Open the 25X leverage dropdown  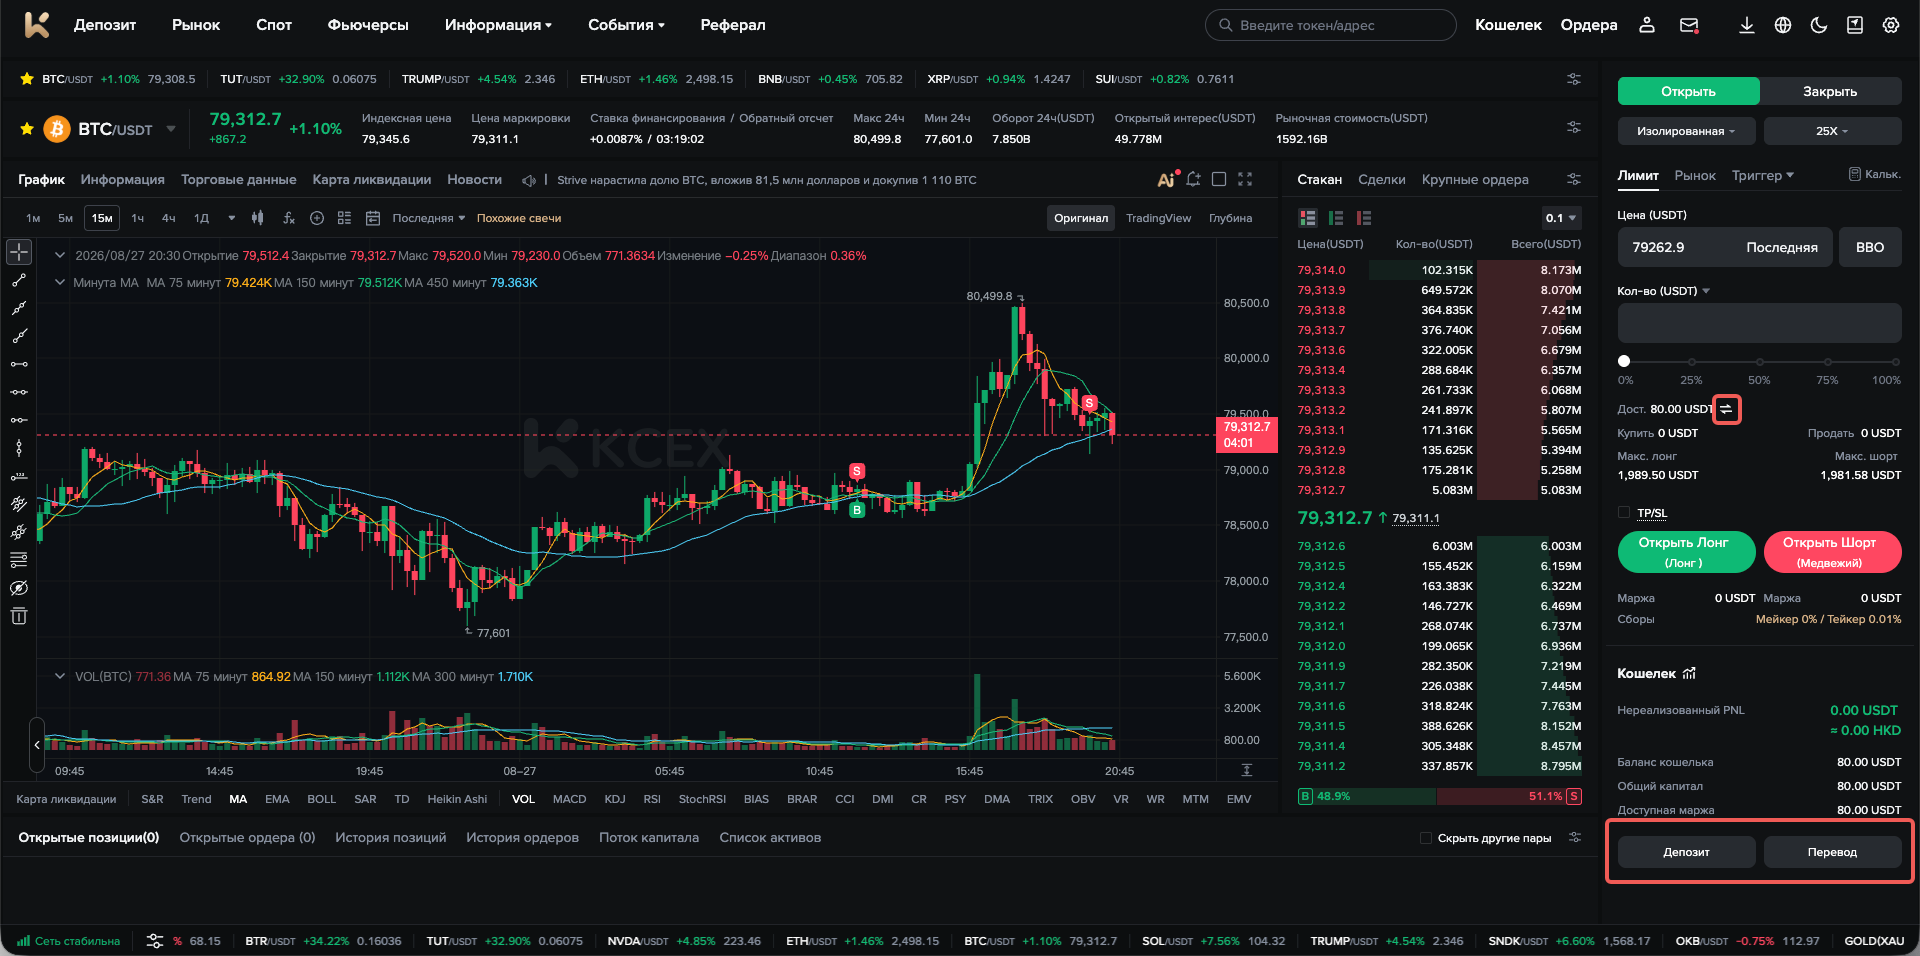pos(1832,131)
